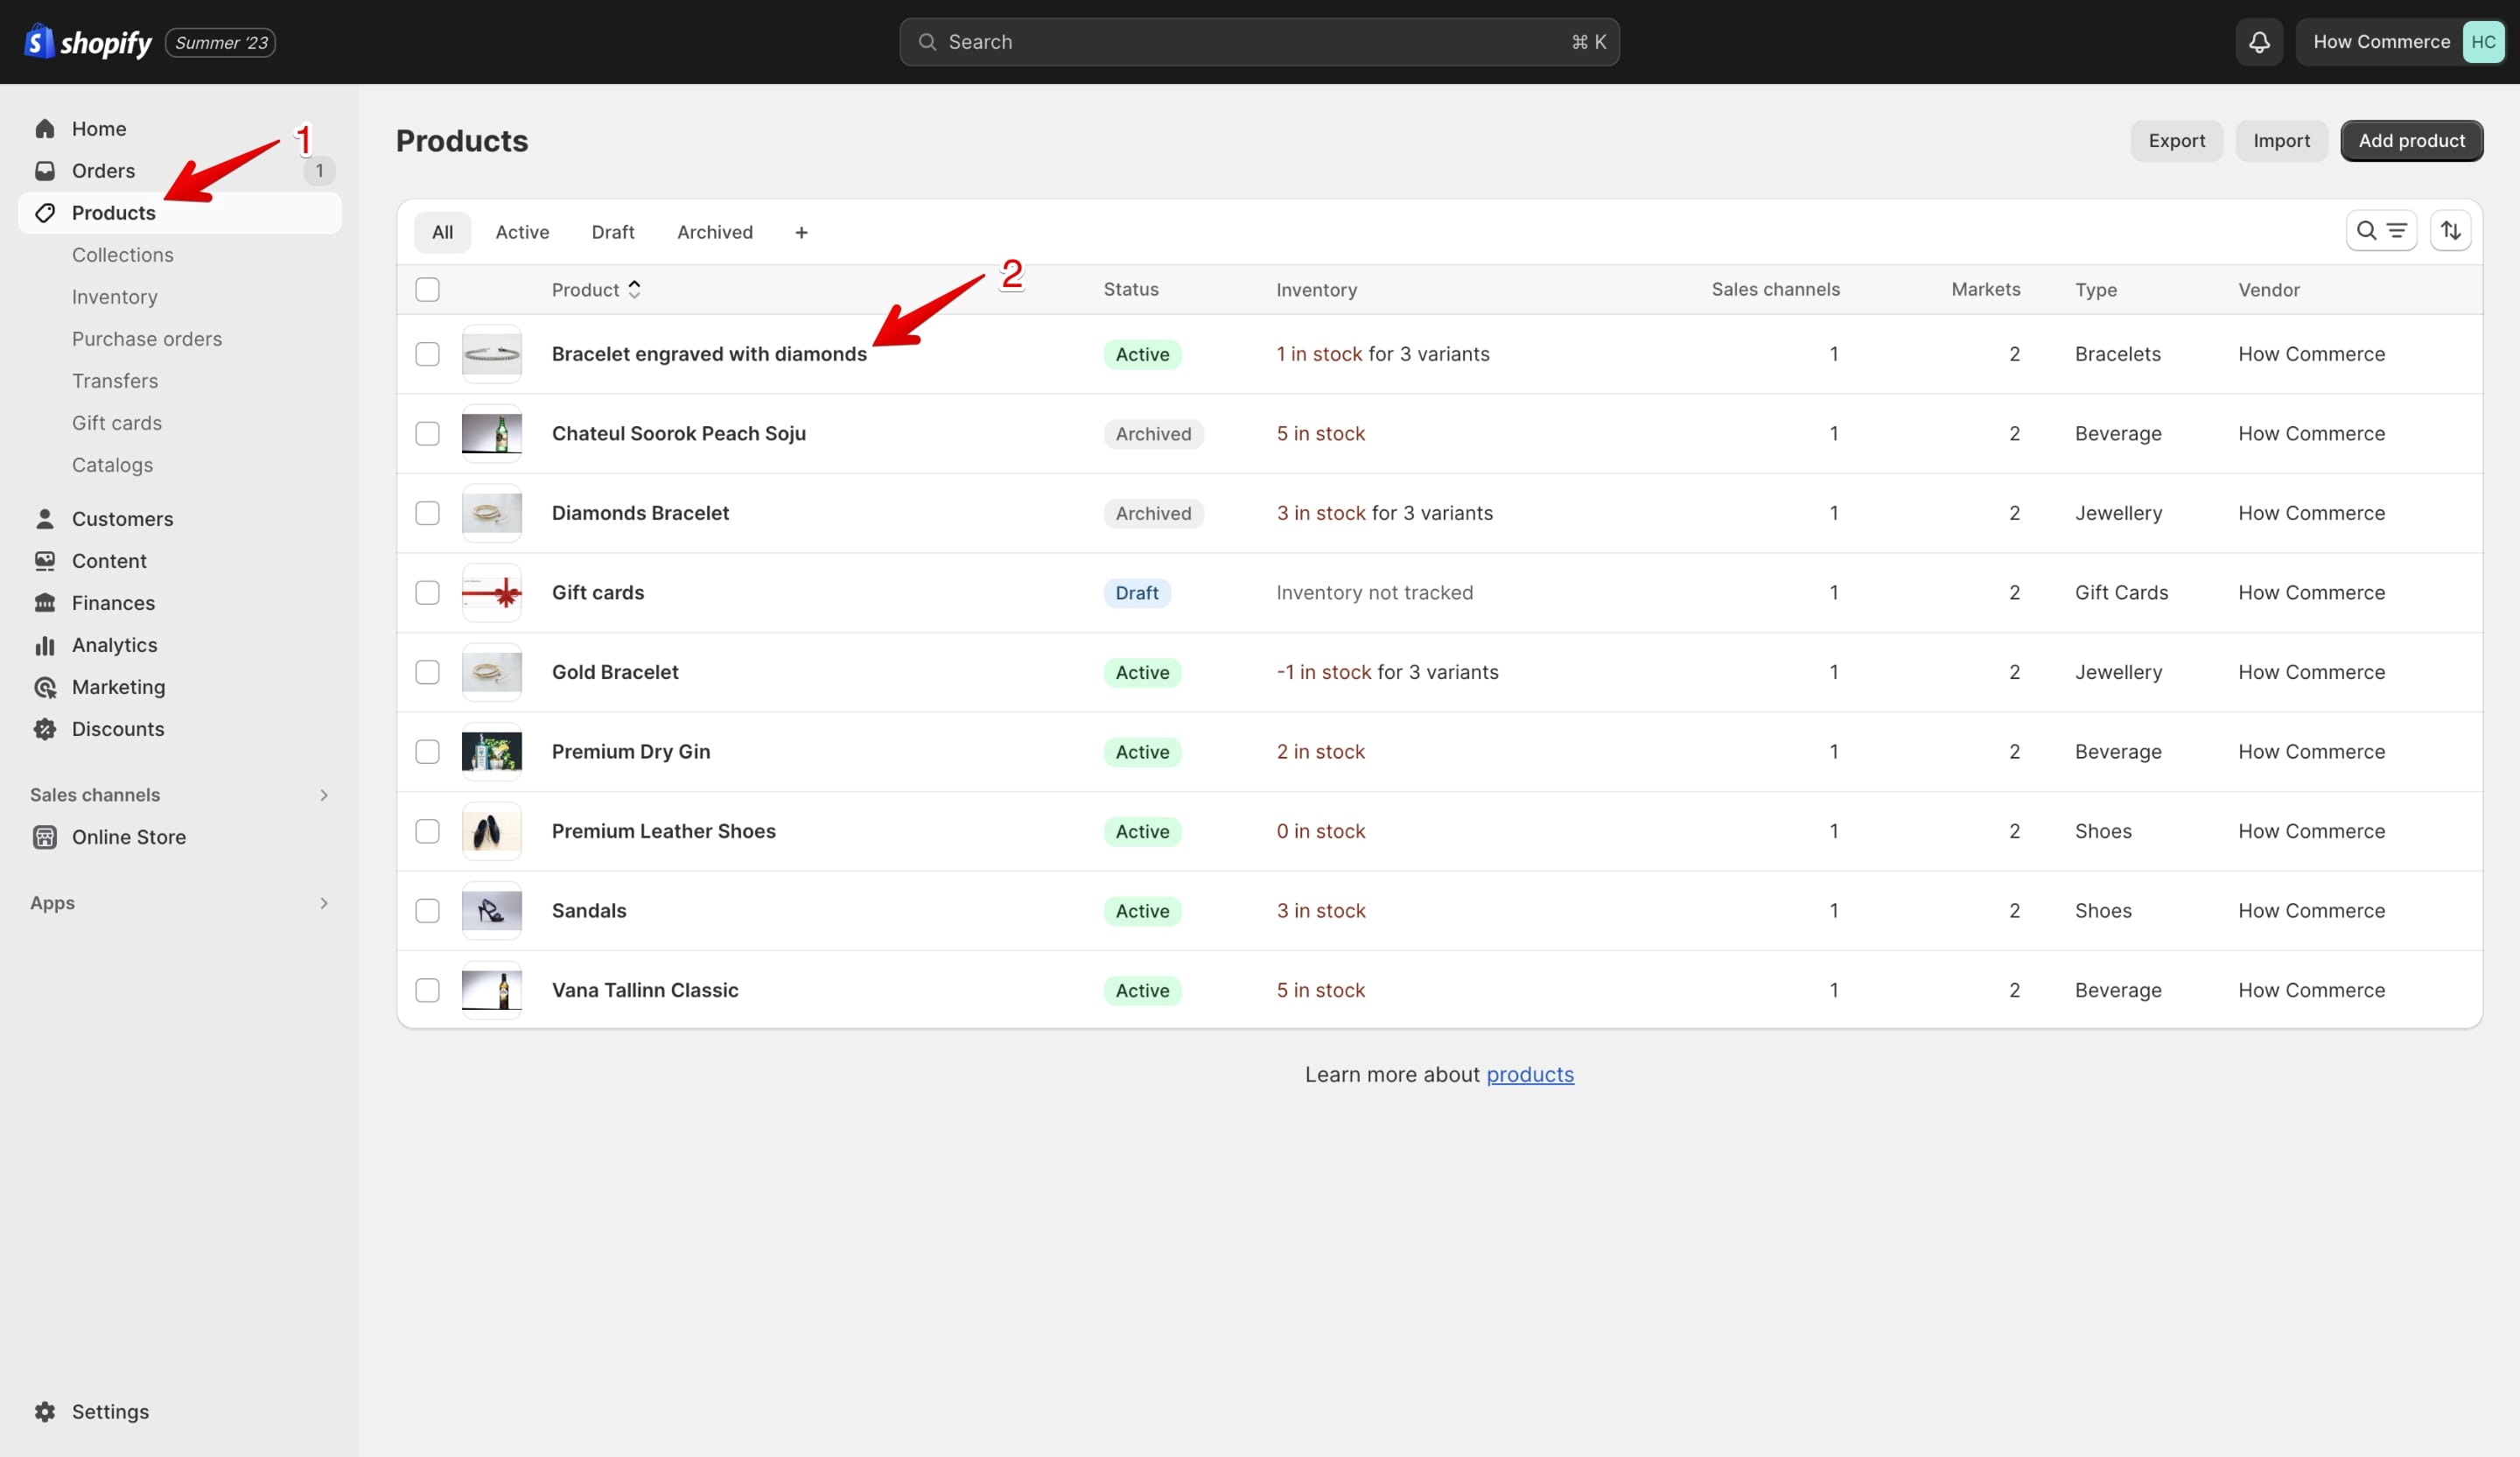Open Collections in the sidebar
Screen dimensions: 2520x1457
point(123,255)
